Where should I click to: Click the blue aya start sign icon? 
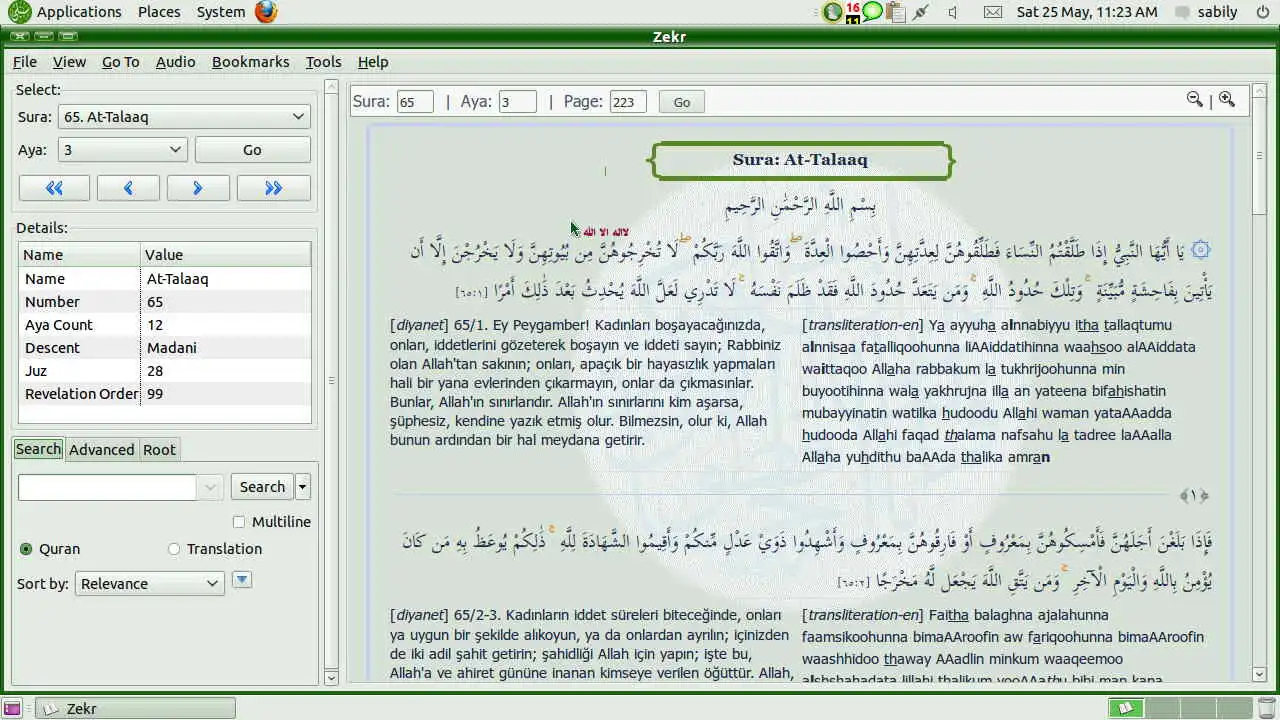coord(1201,250)
